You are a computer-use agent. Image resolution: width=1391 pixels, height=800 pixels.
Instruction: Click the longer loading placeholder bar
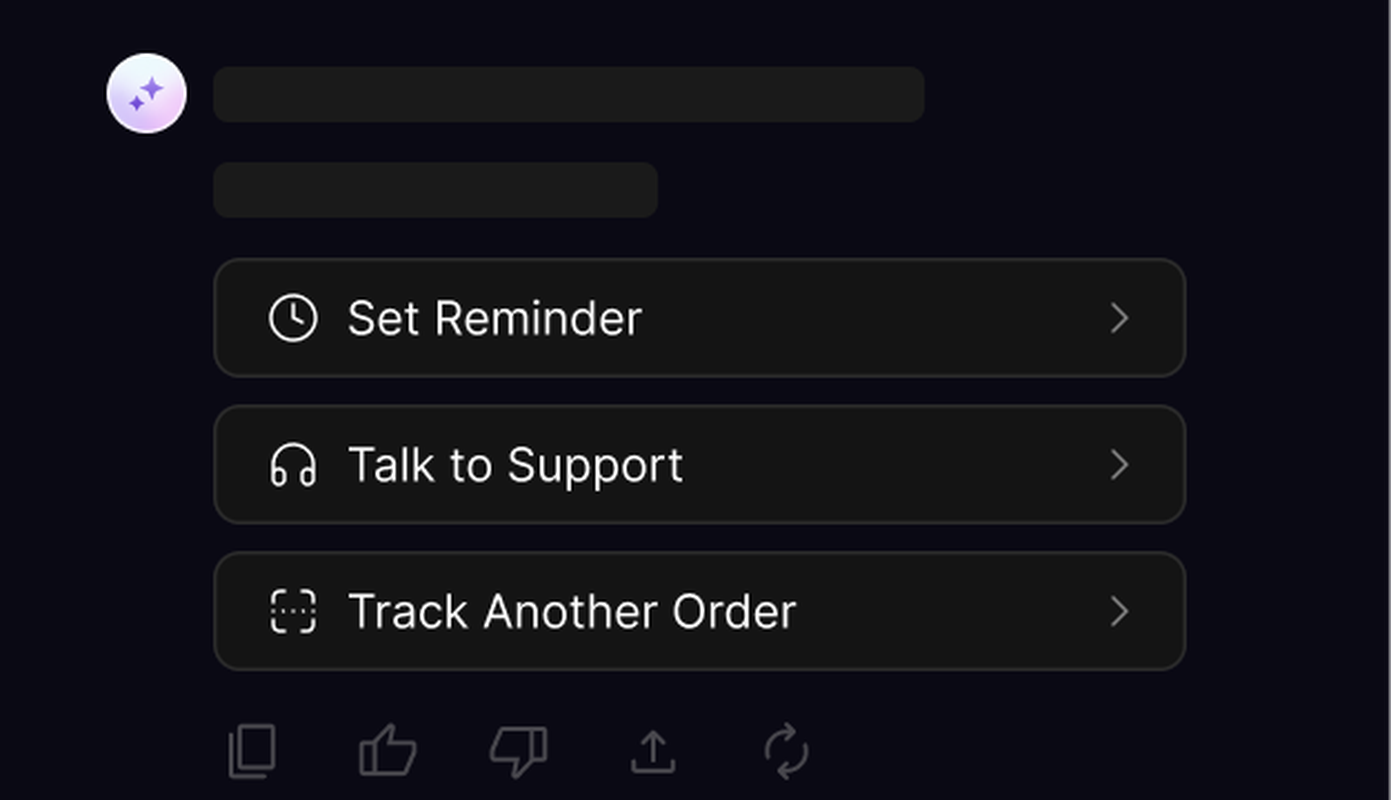[x=568, y=94]
